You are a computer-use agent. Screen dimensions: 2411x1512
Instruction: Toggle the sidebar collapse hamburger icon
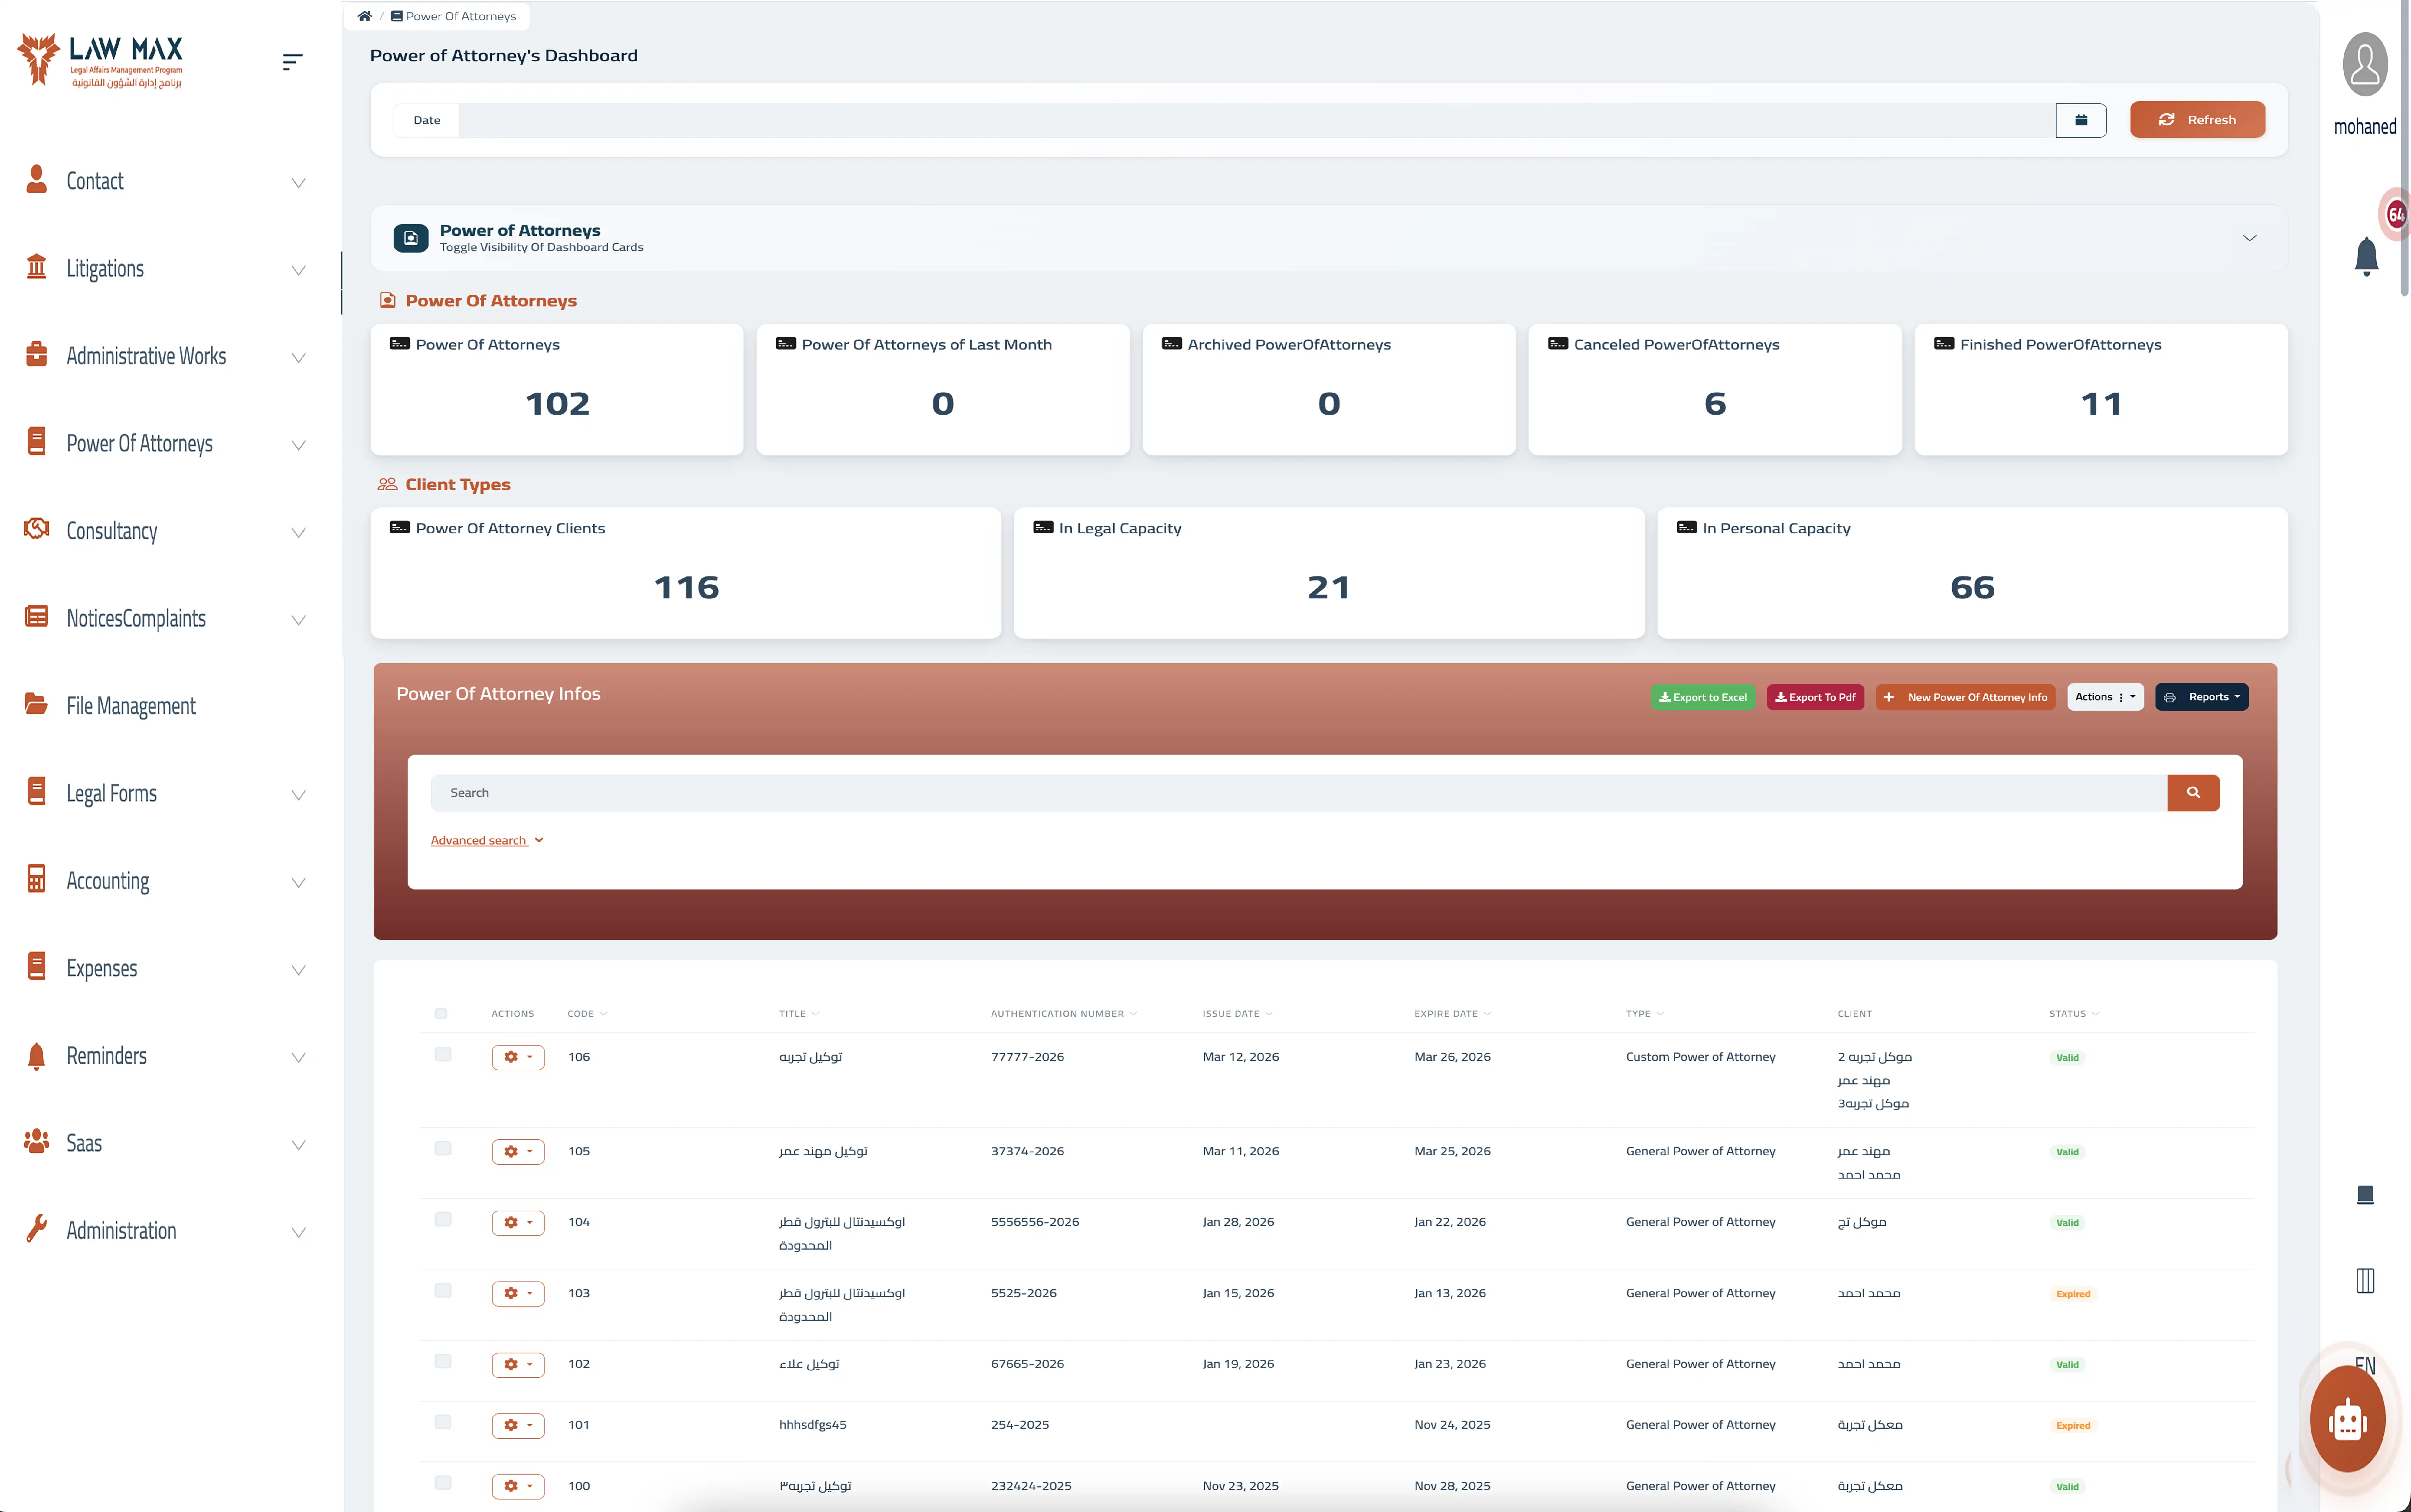click(x=292, y=62)
